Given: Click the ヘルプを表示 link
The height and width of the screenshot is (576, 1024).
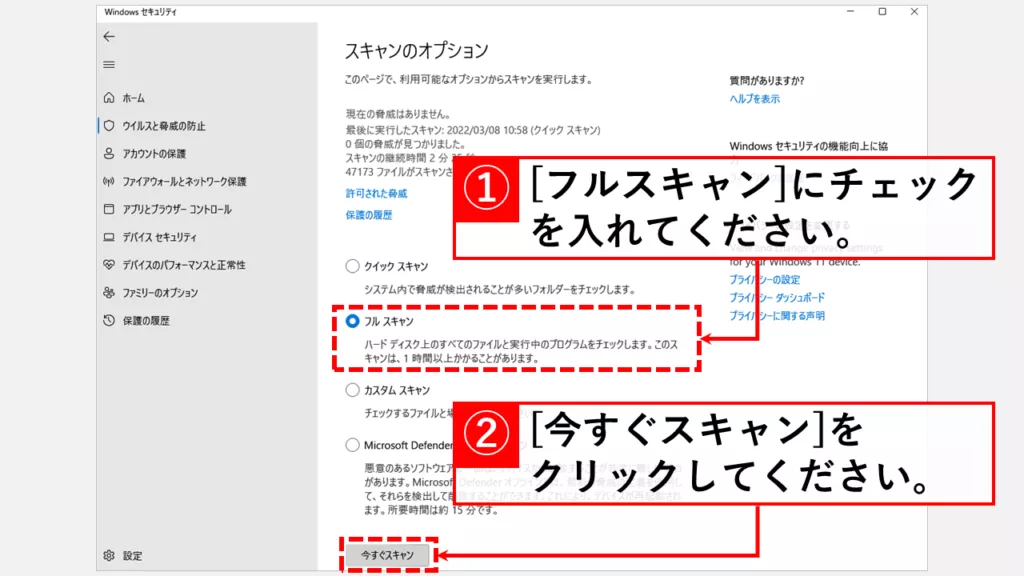Looking at the screenshot, I should (x=755, y=99).
